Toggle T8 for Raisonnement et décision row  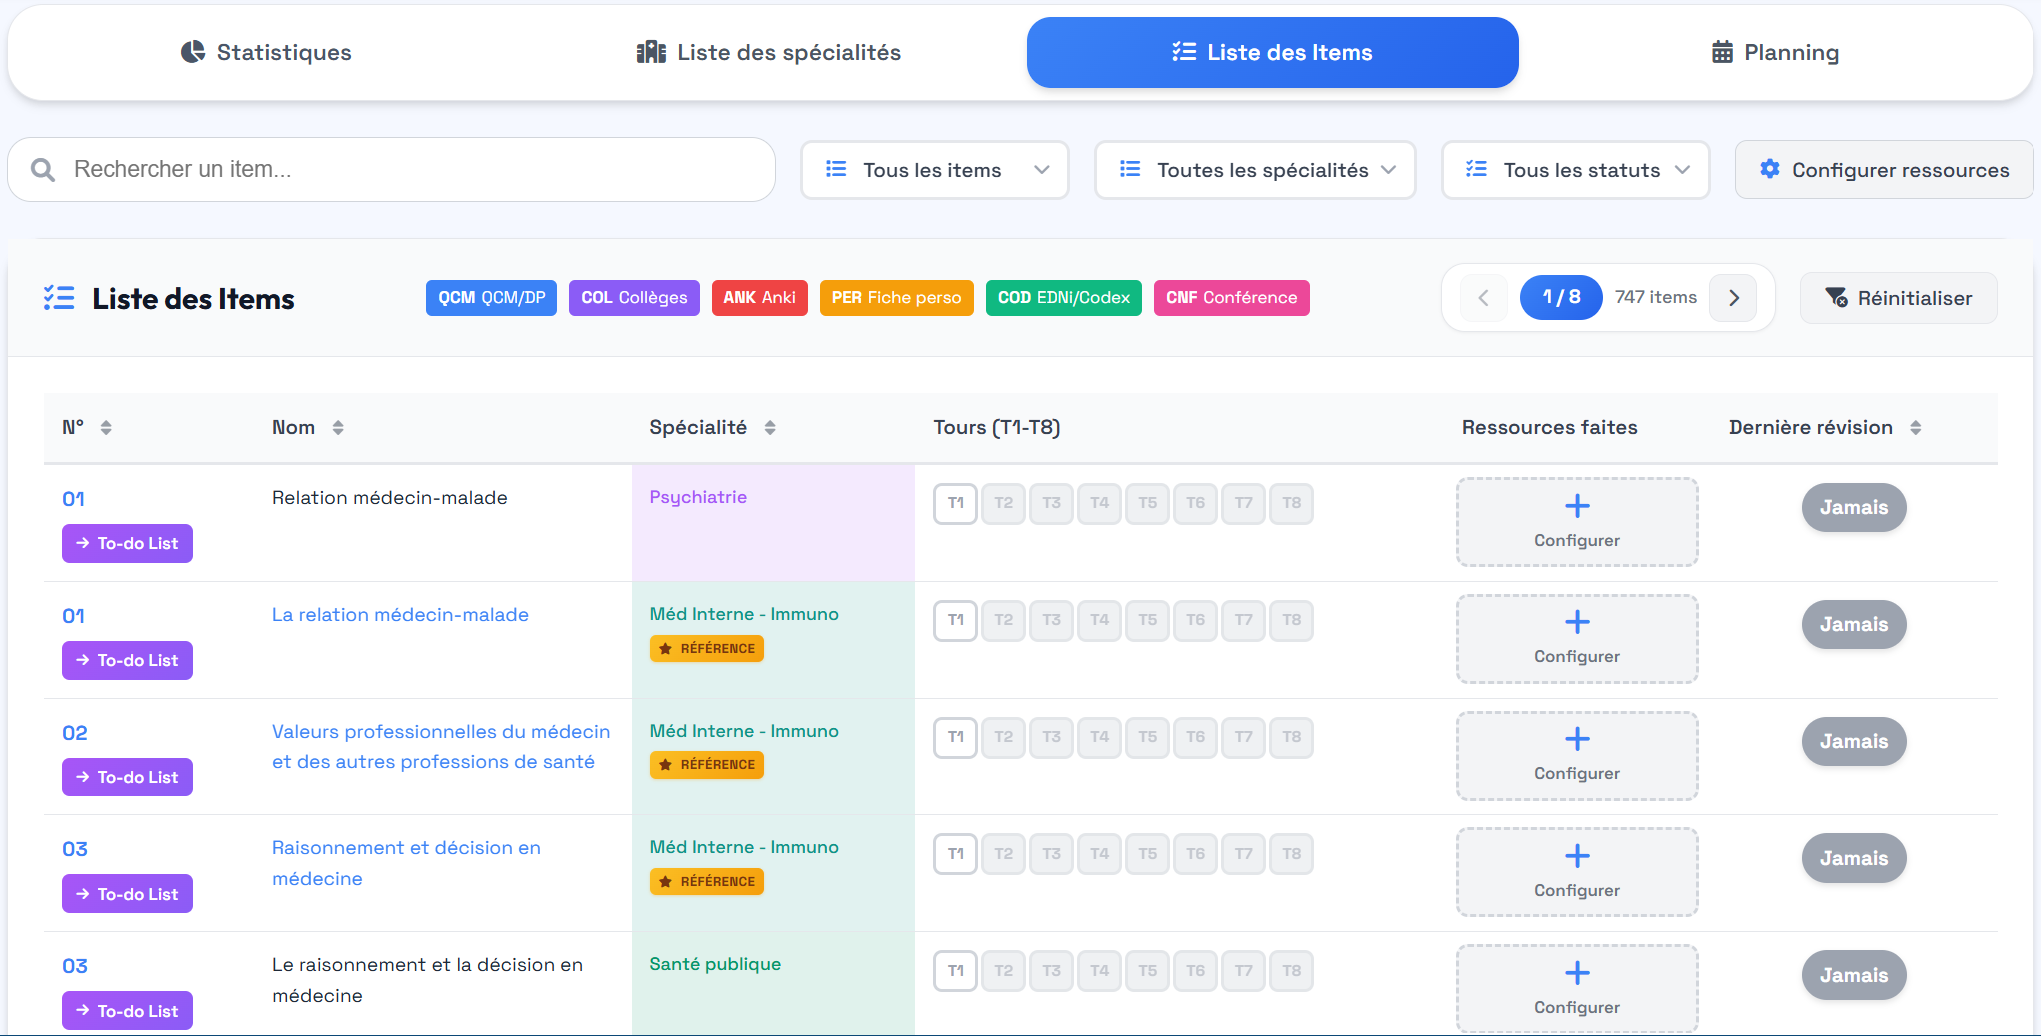coord(1291,854)
